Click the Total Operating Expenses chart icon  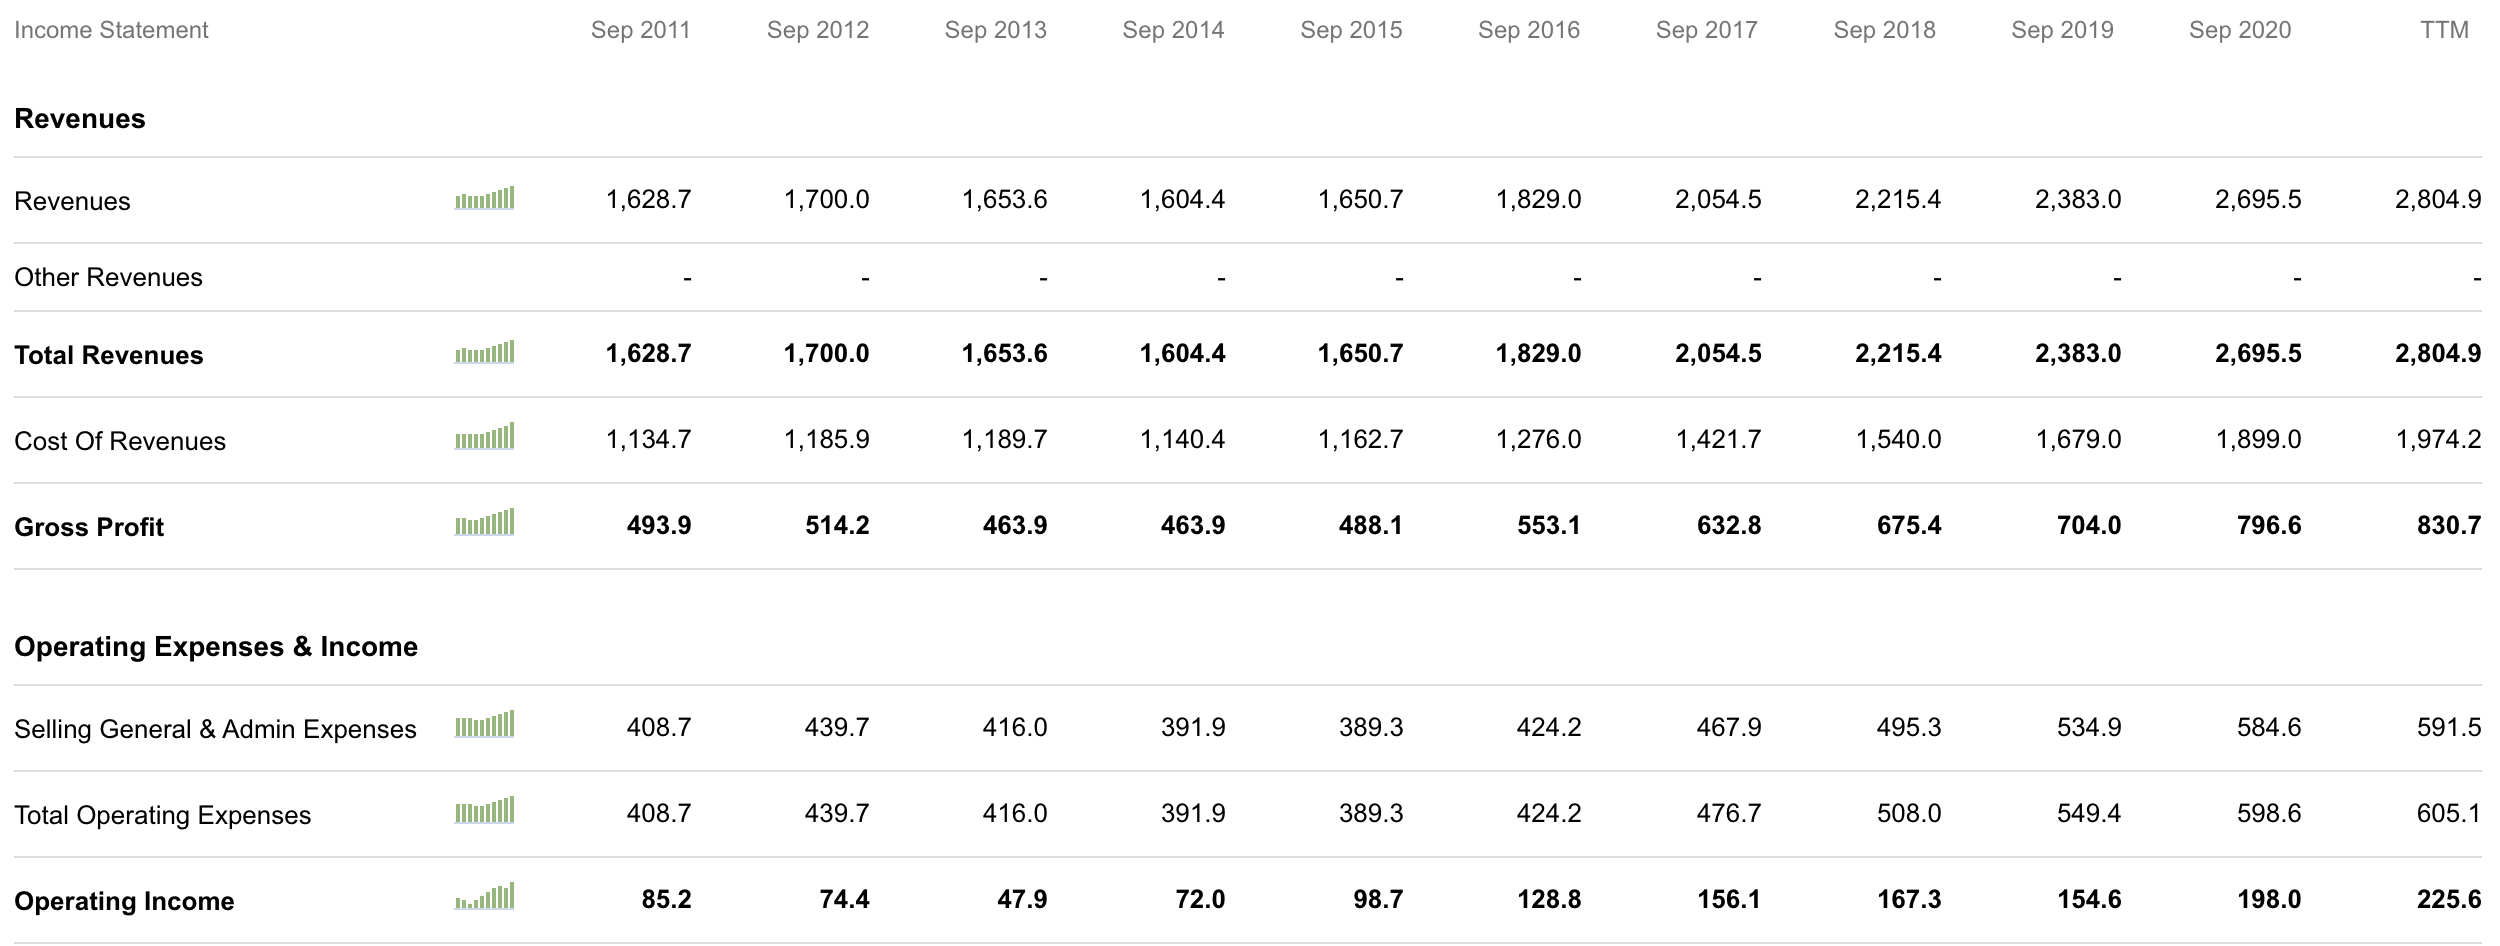coord(485,813)
